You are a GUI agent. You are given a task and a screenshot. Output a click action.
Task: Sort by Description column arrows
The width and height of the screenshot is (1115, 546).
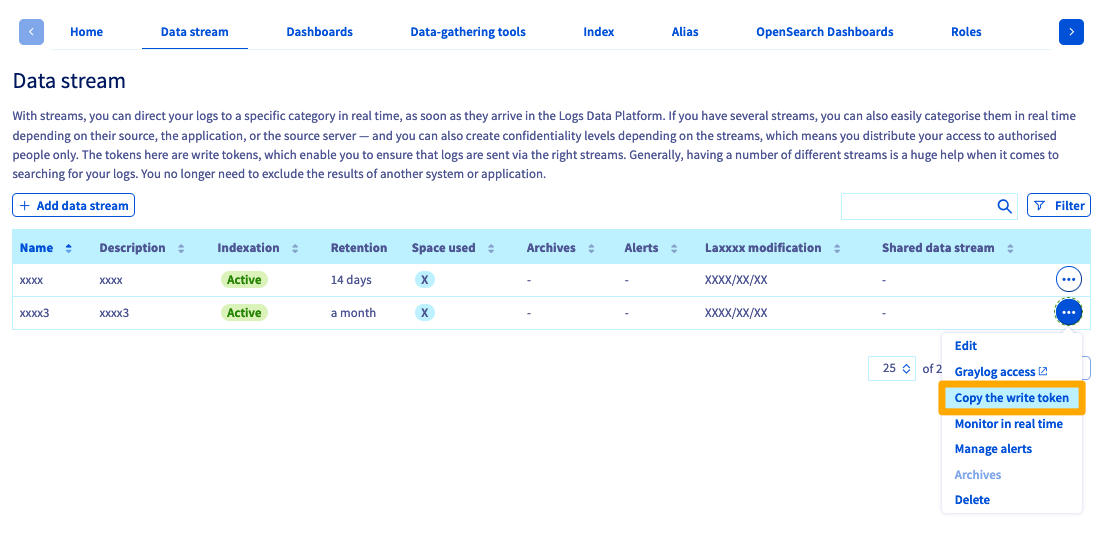[181, 248]
